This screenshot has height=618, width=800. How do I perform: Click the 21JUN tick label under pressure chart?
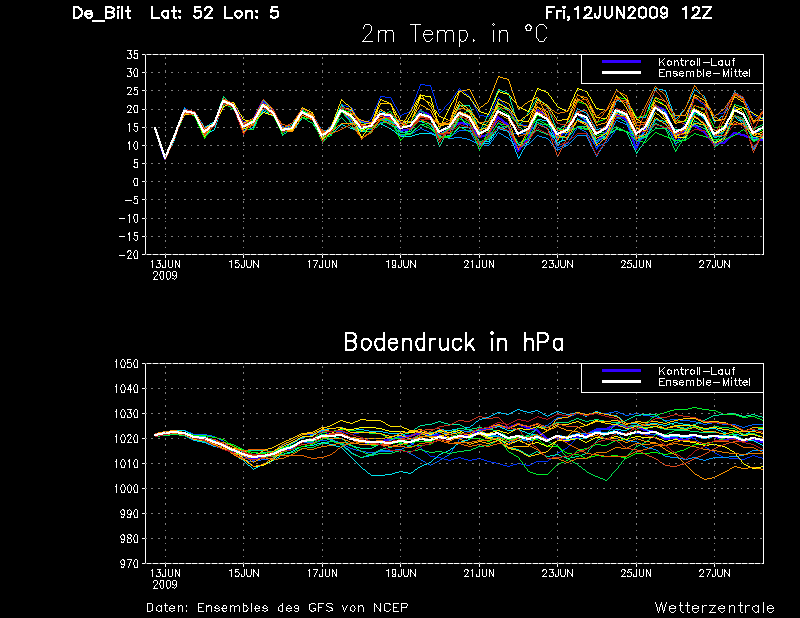pyautogui.click(x=479, y=574)
